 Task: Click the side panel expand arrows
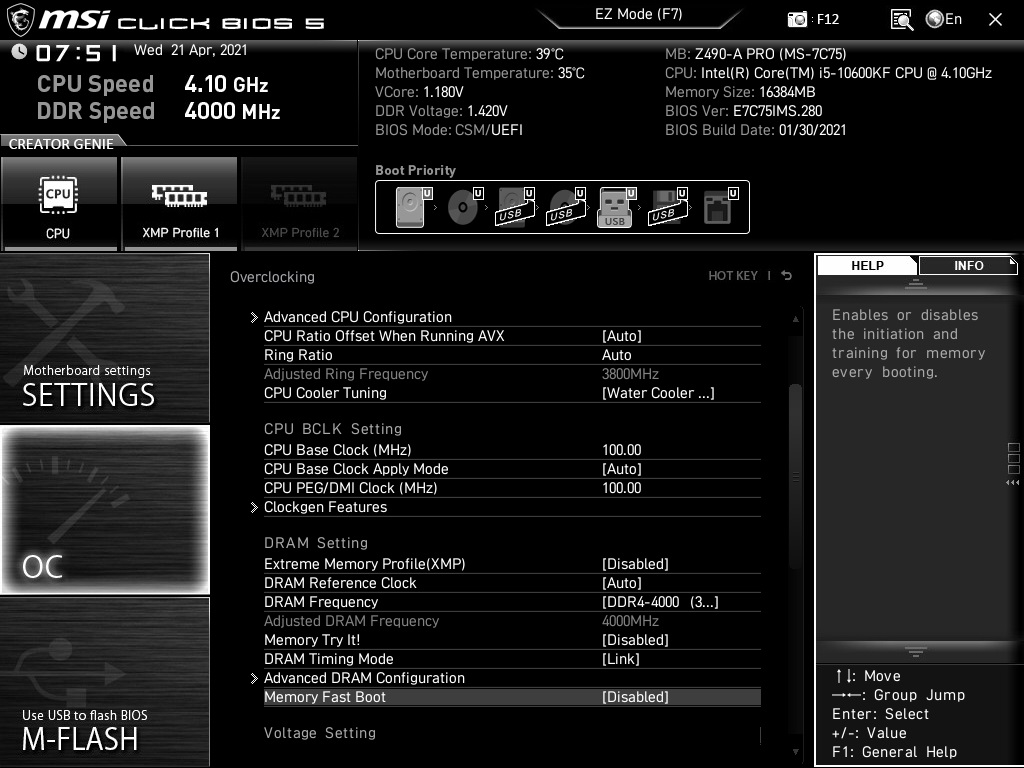tap(1013, 483)
